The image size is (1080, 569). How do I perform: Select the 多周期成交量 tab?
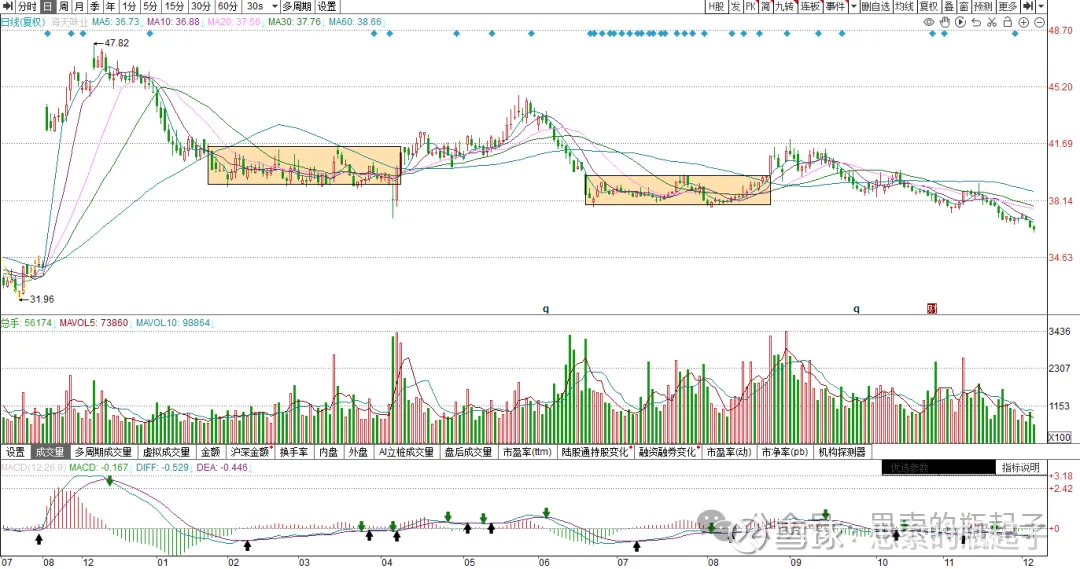coord(103,452)
